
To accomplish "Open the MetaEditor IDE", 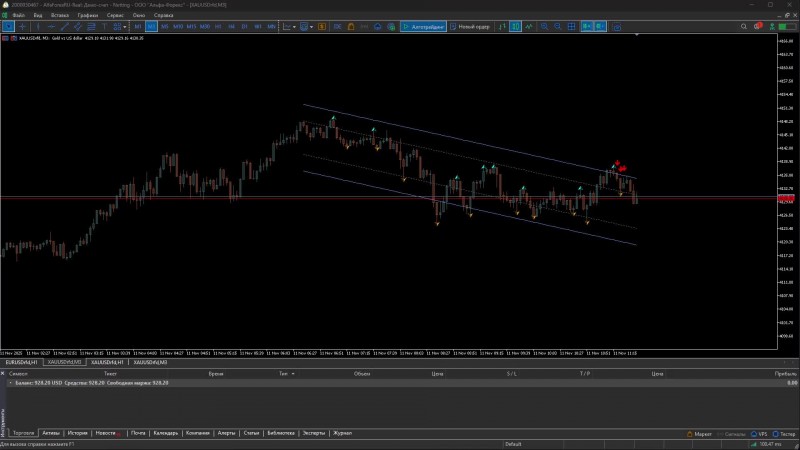I will tap(337, 27).
